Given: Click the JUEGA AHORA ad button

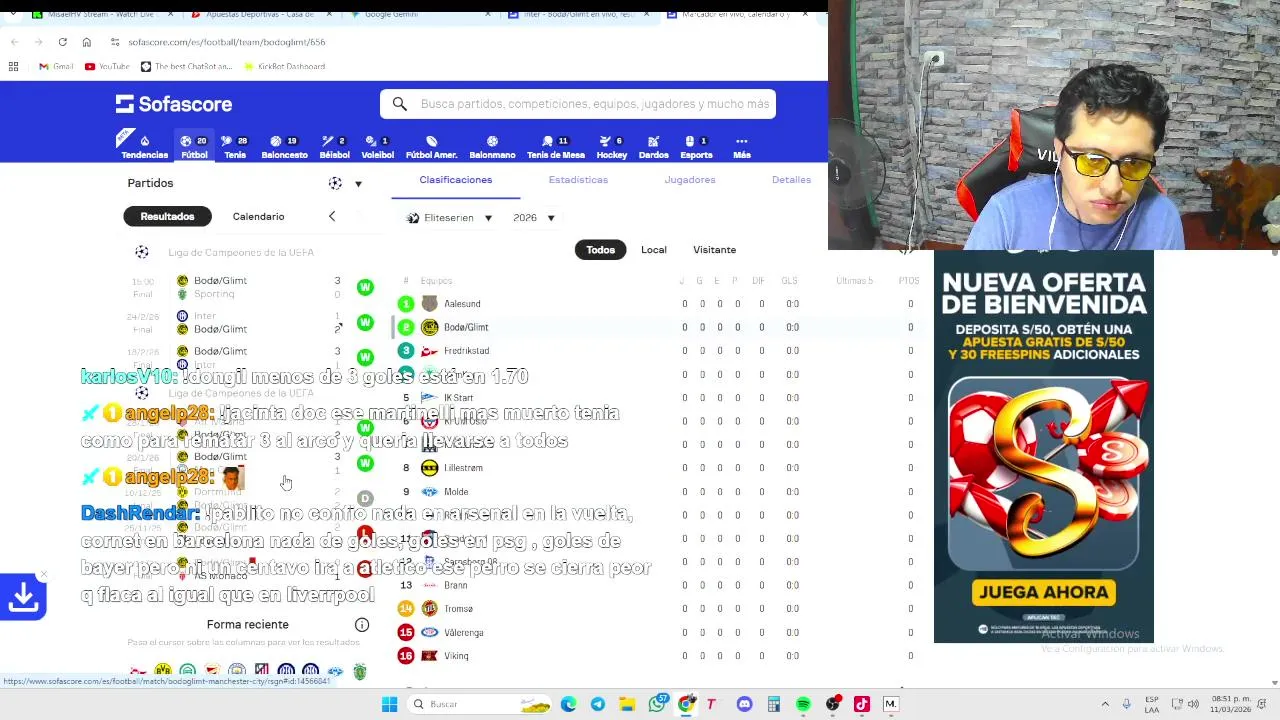Looking at the screenshot, I should point(1043,592).
